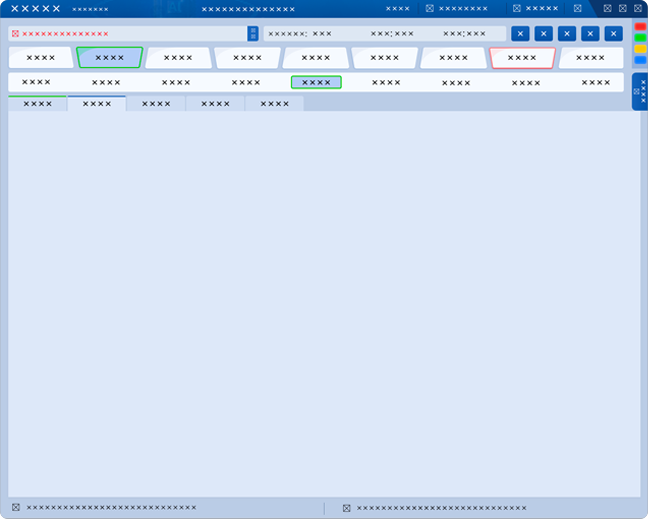Choose the green-outlined item in the second row
This screenshot has height=519, width=648.
(316, 82)
